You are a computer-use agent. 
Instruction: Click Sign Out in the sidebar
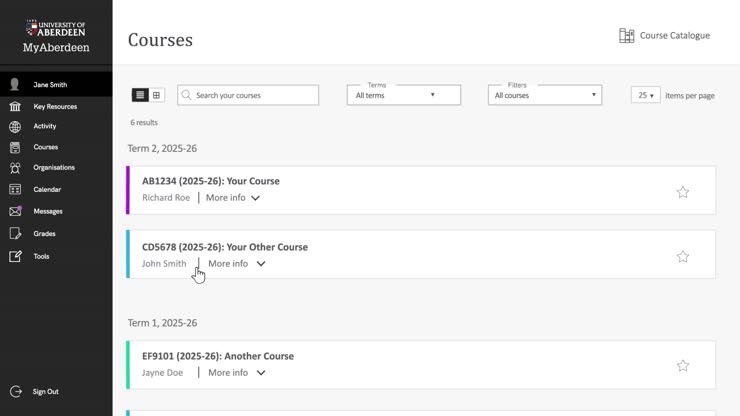pyautogui.click(x=45, y=391)
